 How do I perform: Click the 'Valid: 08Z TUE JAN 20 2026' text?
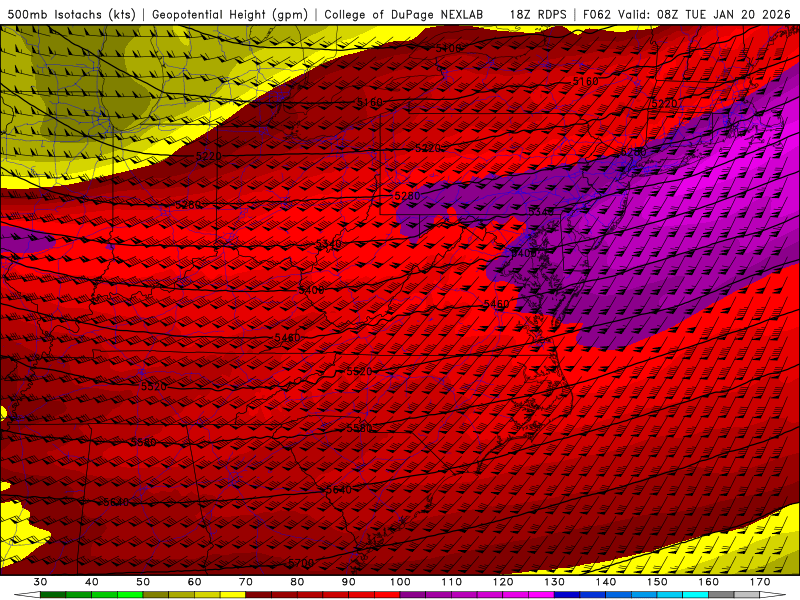coord(704,14)
